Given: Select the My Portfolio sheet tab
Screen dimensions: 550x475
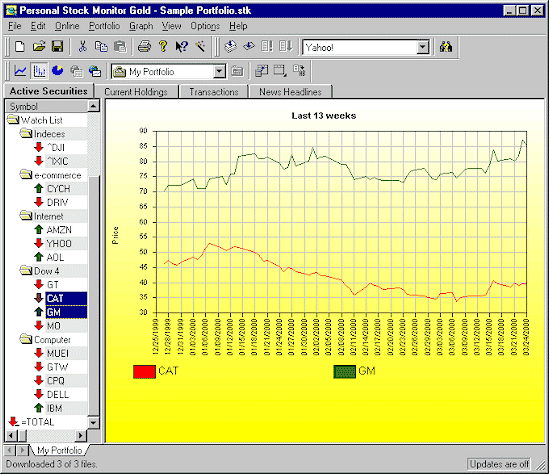Looking at the screenshot, I should coord(60,450).
